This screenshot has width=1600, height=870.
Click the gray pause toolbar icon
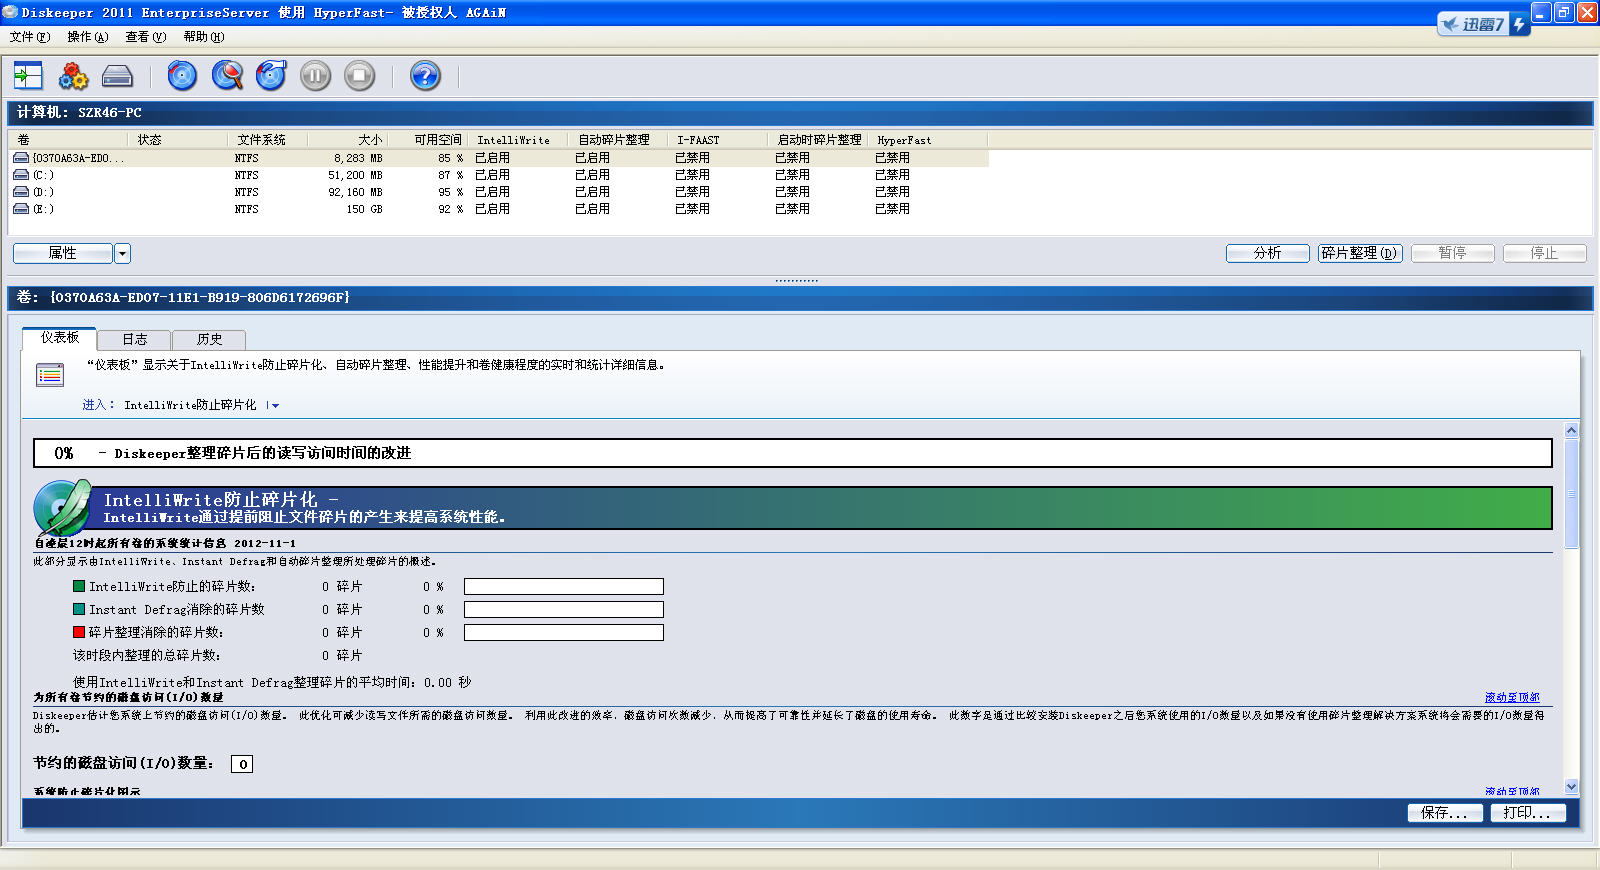(315, 76)
